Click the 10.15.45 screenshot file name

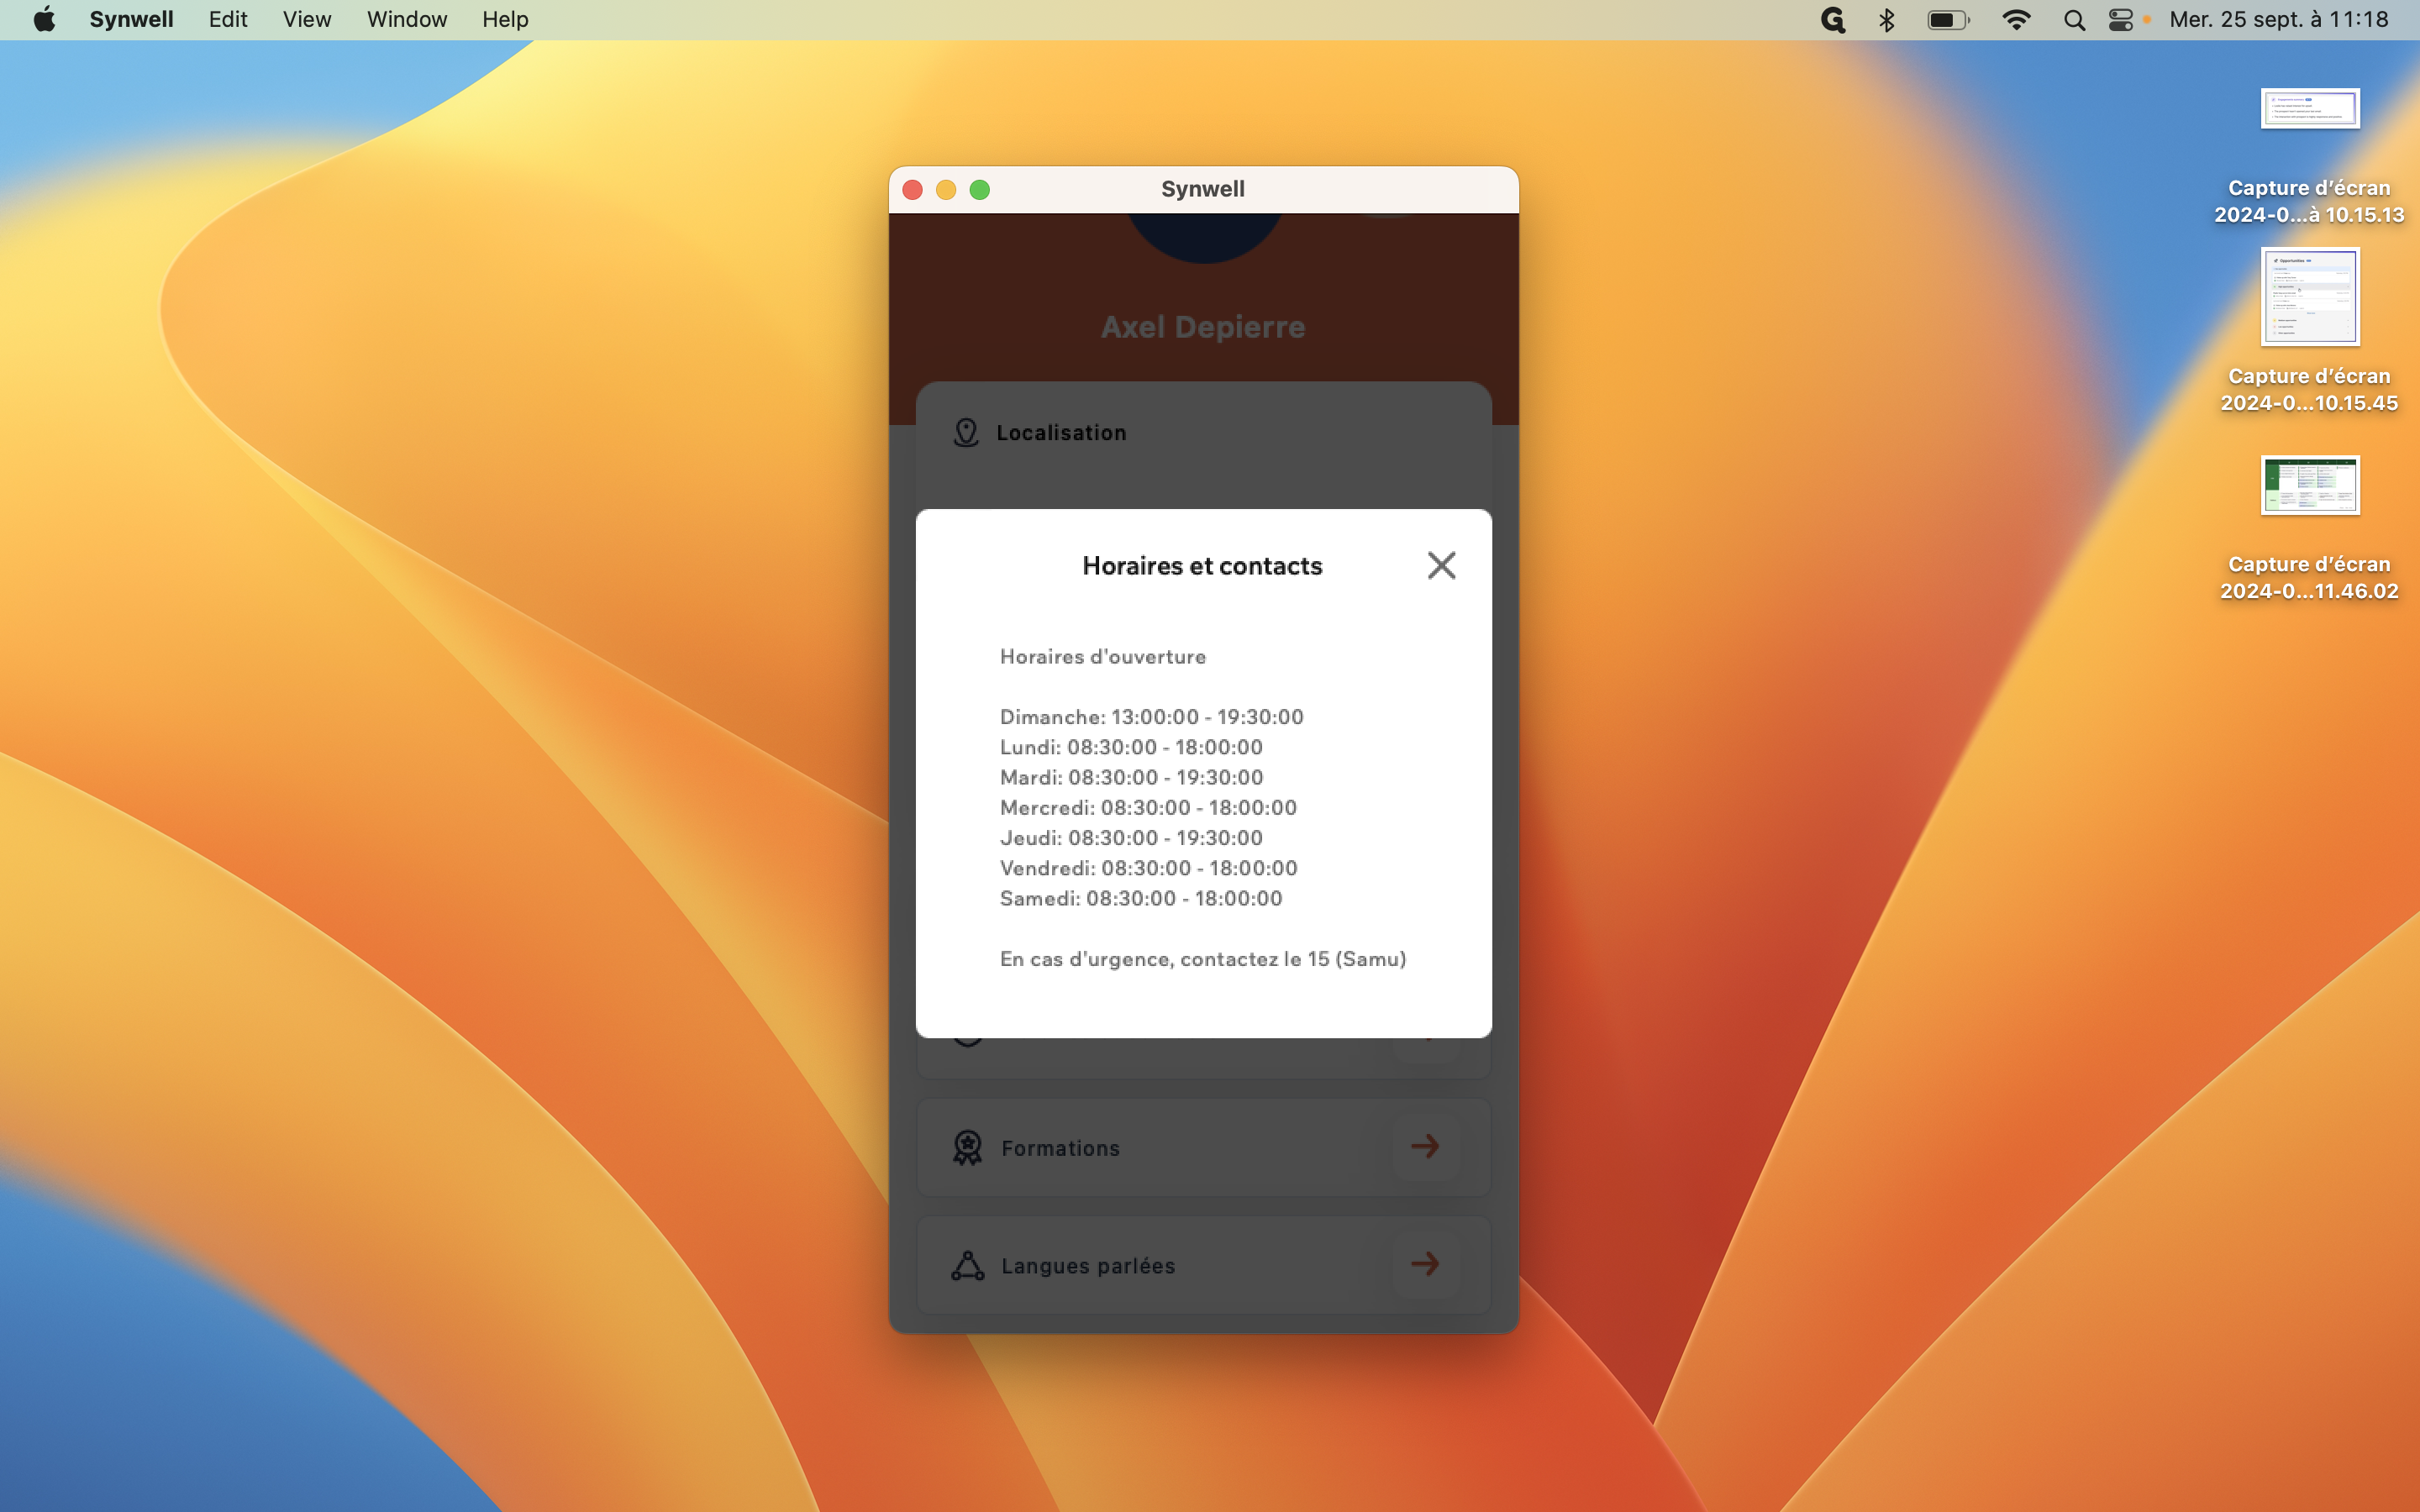coord(2309,389)
